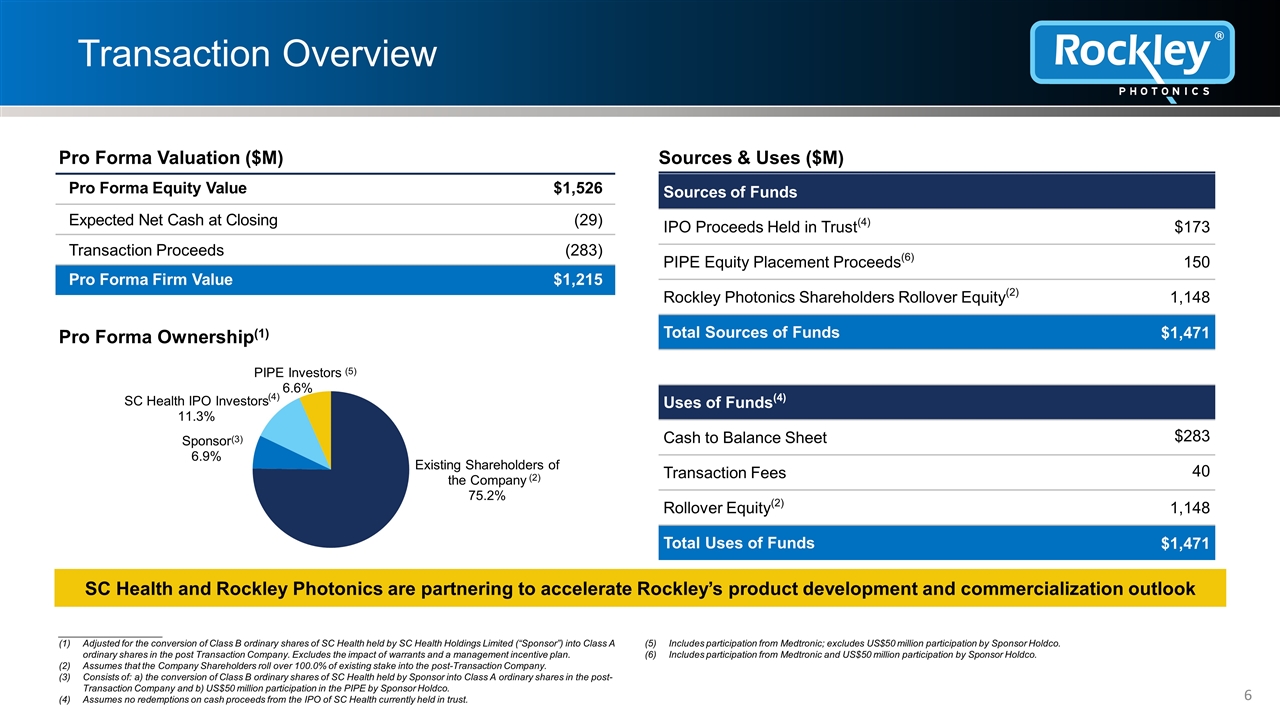Viewport: 1280px width, 720px height.
Task: Select 'PIPE Equity Placement Proceeds' row label
Action: [789, 262]
